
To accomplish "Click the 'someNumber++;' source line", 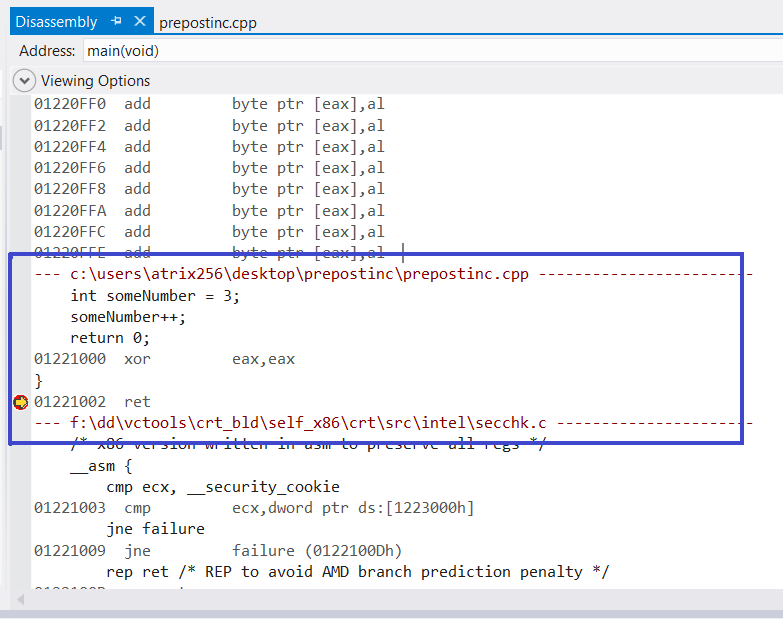I will (x=128, y=317).
